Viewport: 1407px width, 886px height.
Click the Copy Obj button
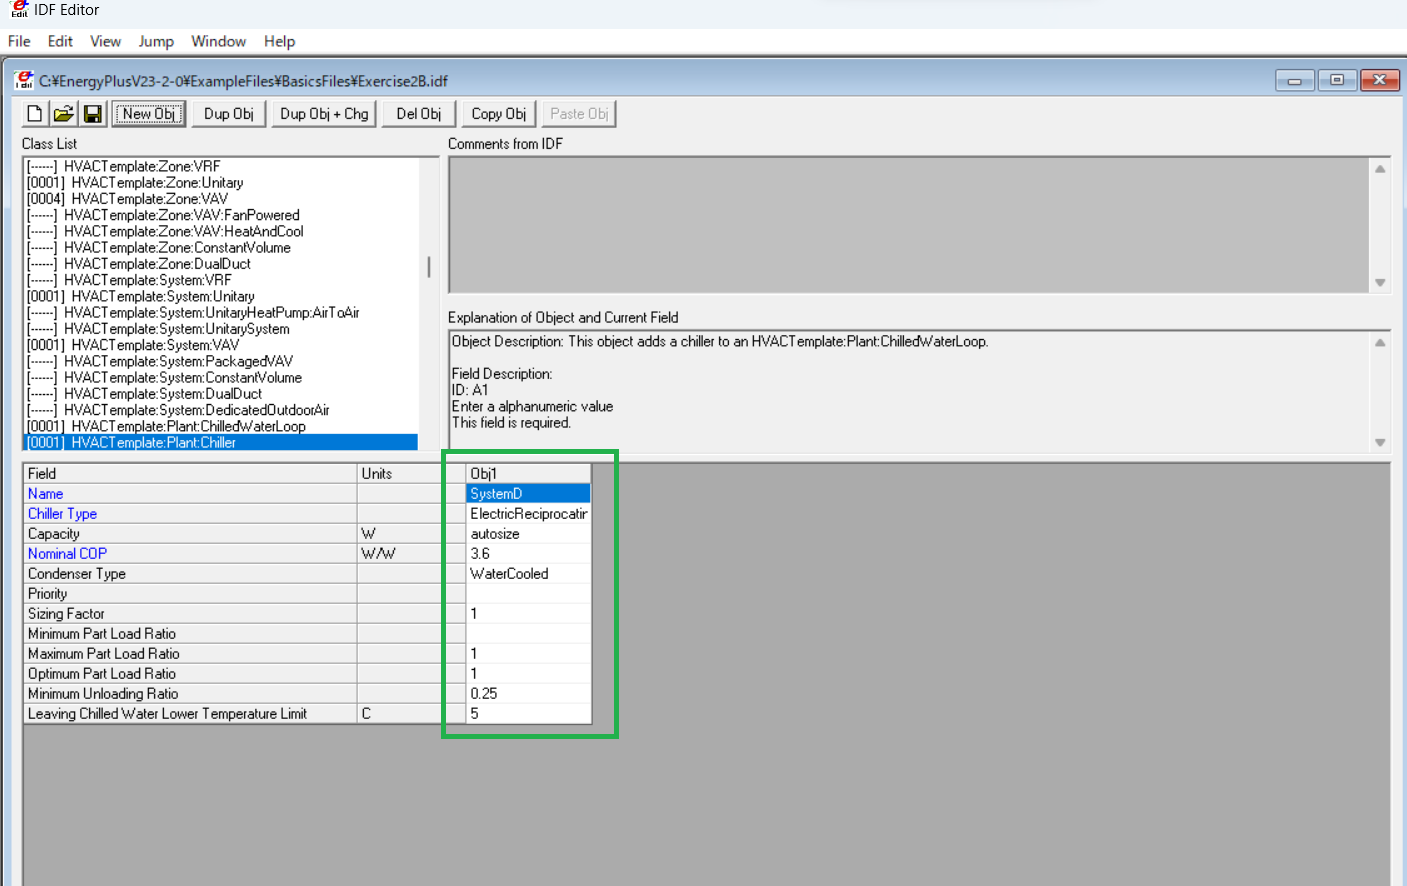499,114
